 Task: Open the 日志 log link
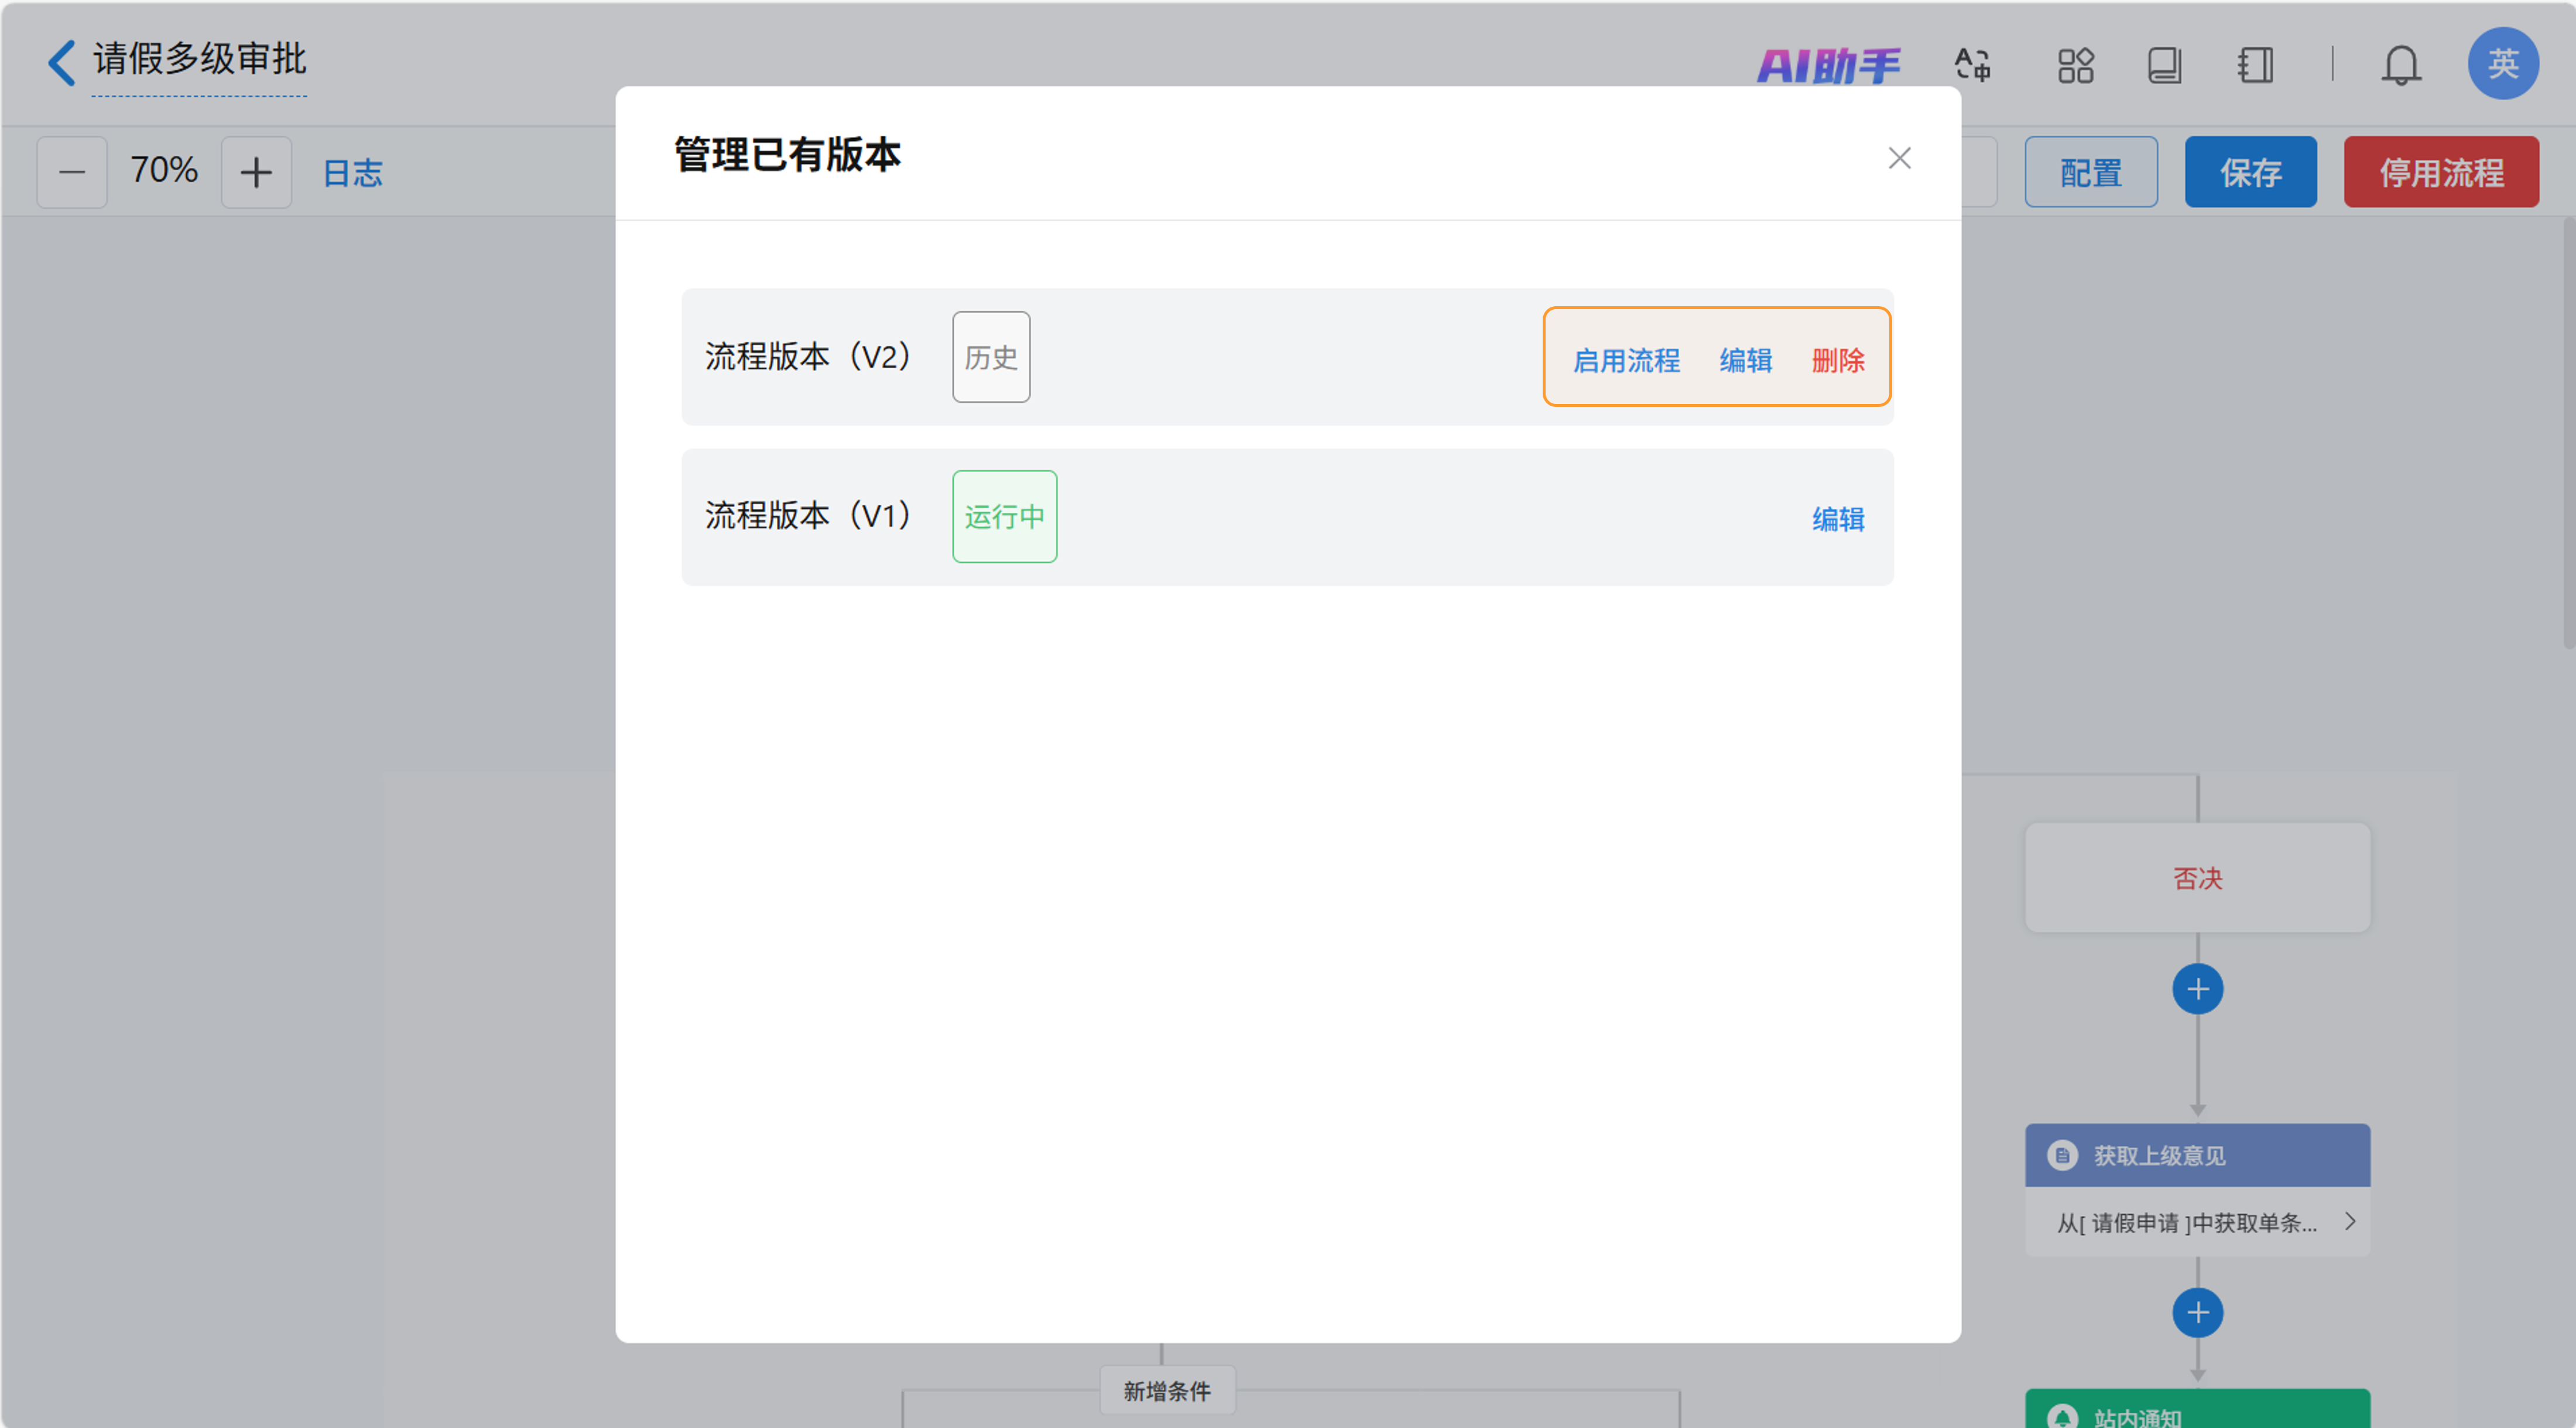pyautogui.click(x=353, y=173)
